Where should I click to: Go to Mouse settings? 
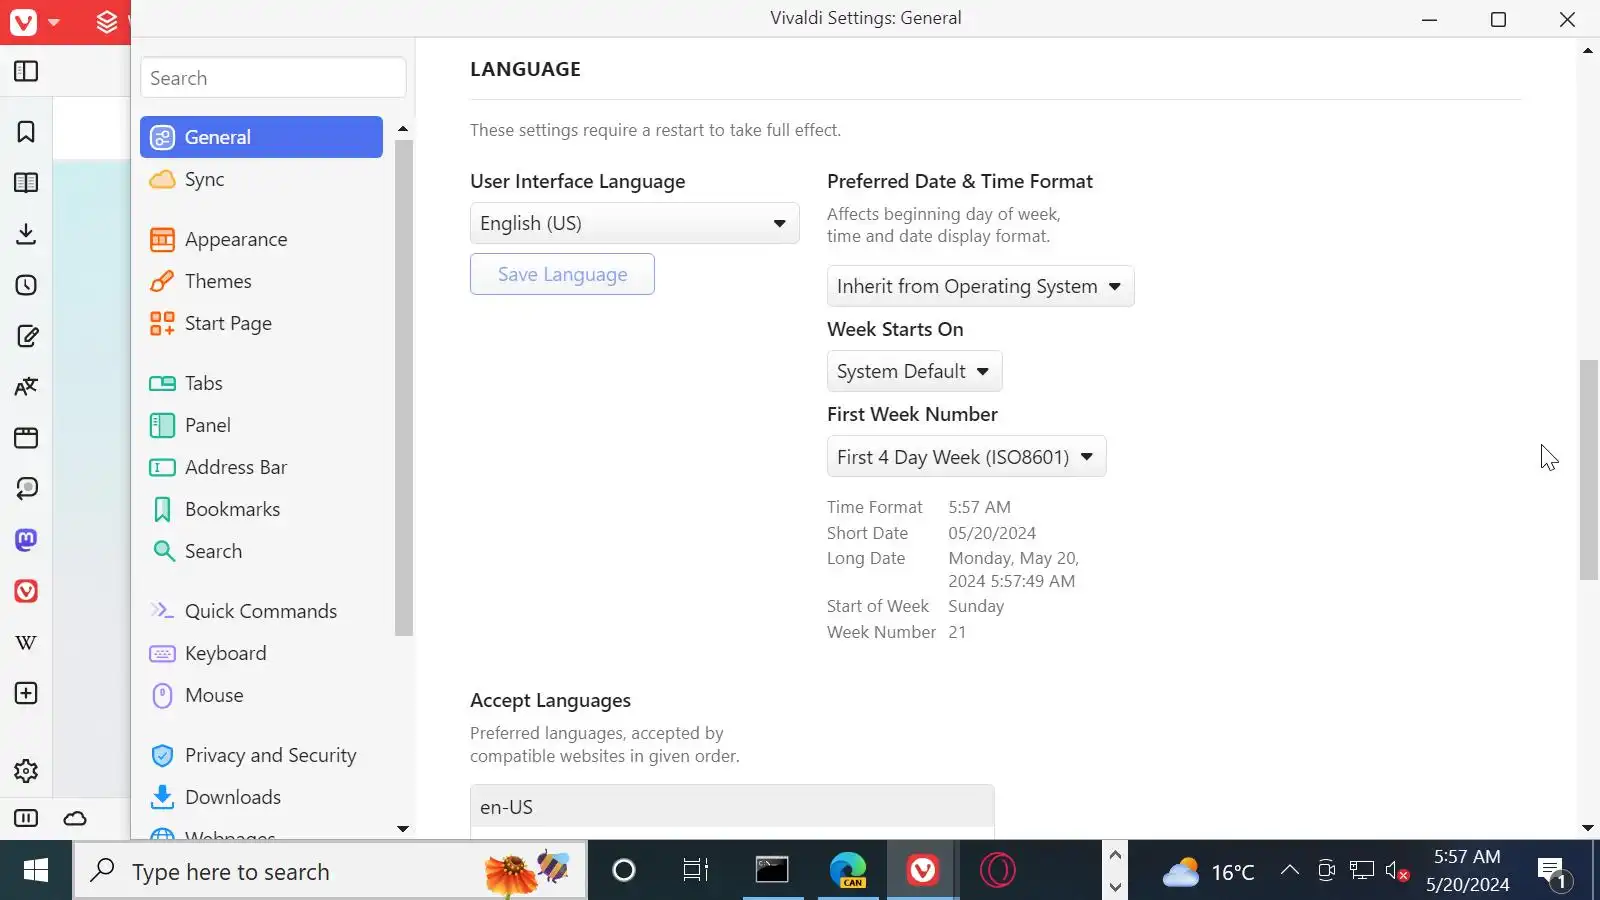[x=261, y=695]
